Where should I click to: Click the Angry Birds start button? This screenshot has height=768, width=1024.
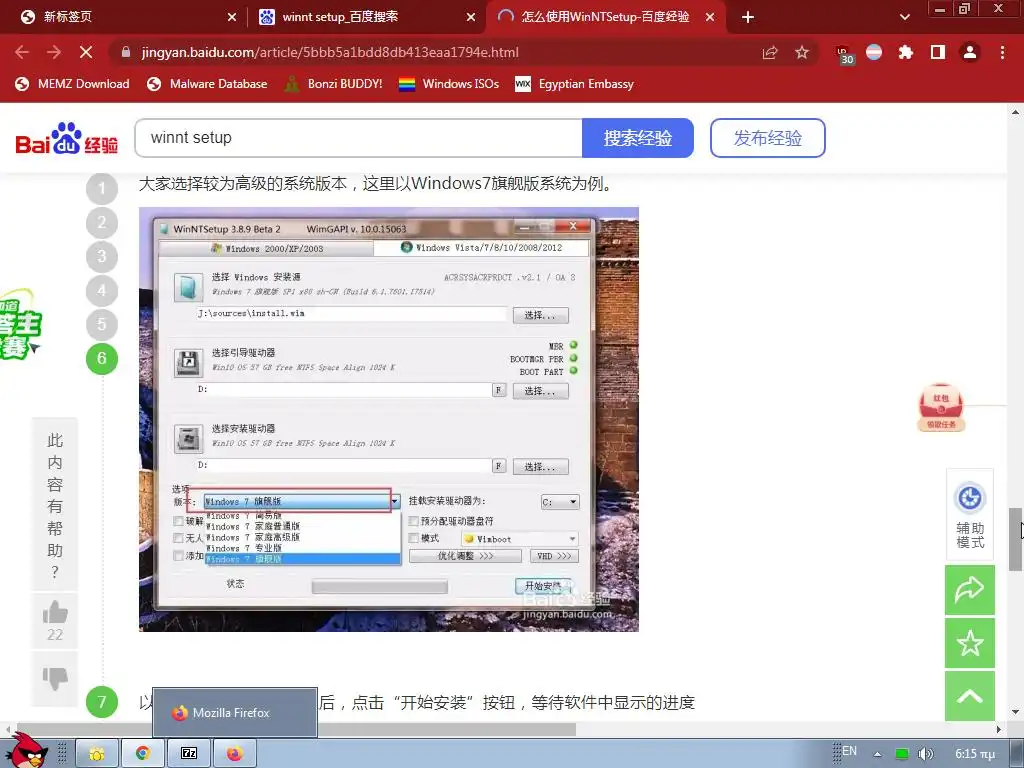26,750
